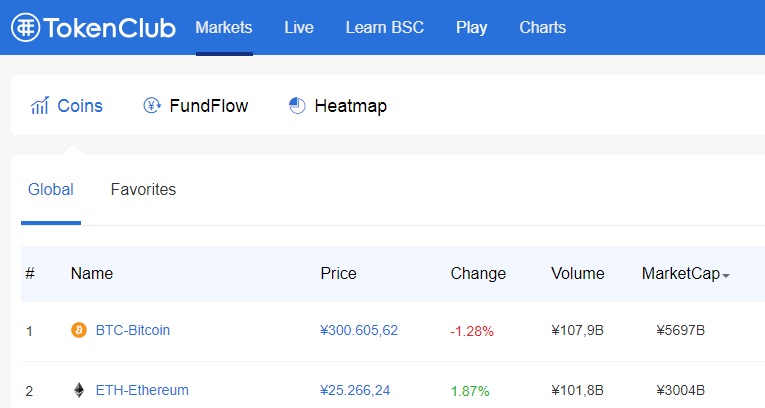Image resolution: width=765 pixels, height=408 pixels.
Task: Click the Heatmap pie chart icon
Action: pos(297,105)
